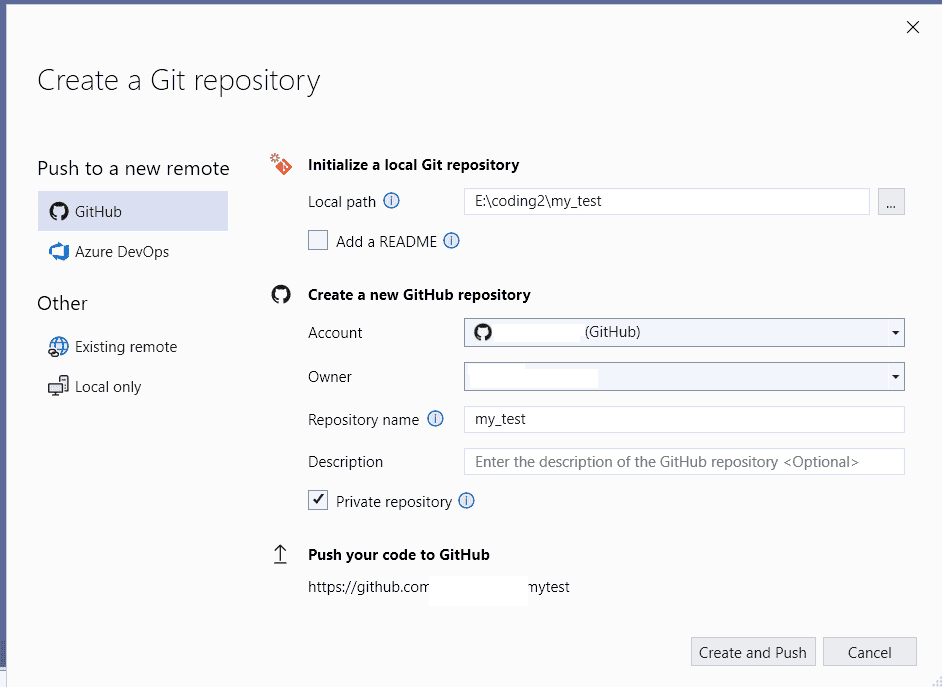Click the Local only computer icon
This screenshot has height=687, width=942.
58,386
